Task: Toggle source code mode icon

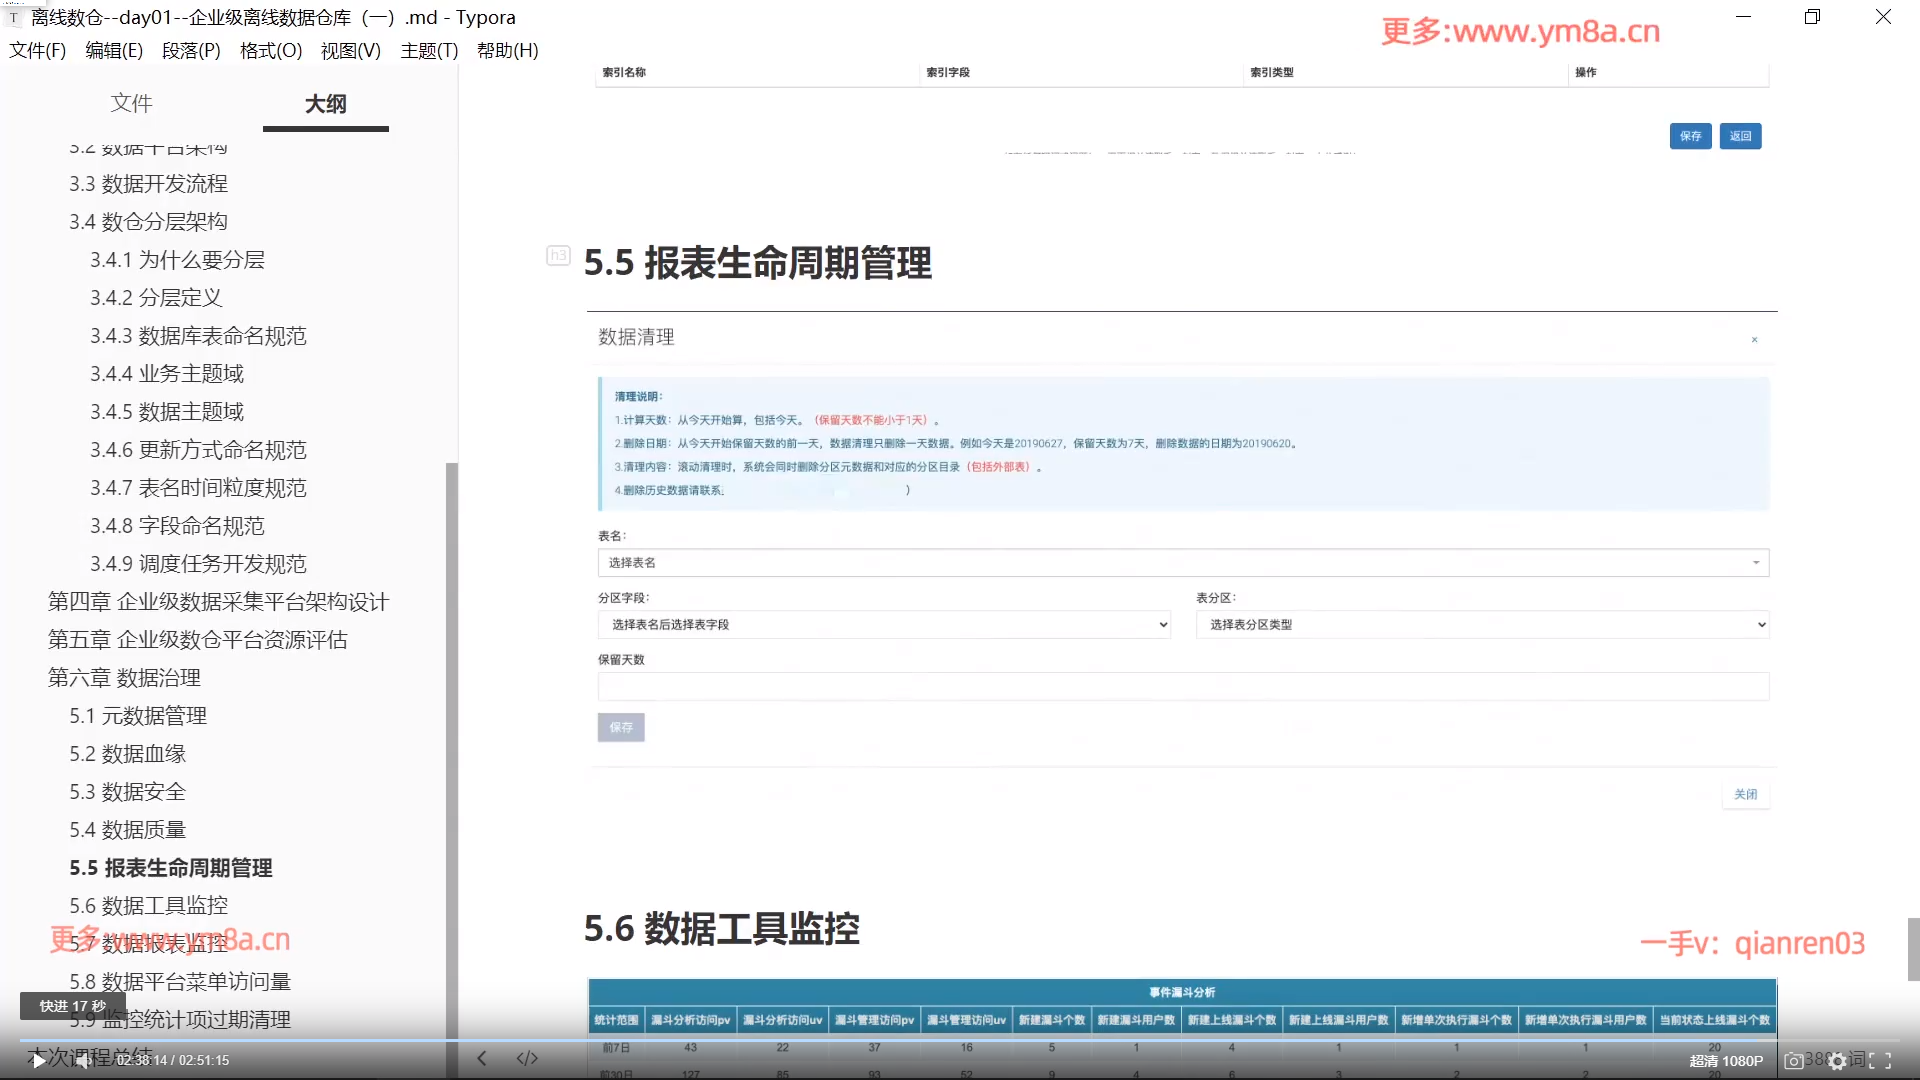Action: click(527, 1058)
